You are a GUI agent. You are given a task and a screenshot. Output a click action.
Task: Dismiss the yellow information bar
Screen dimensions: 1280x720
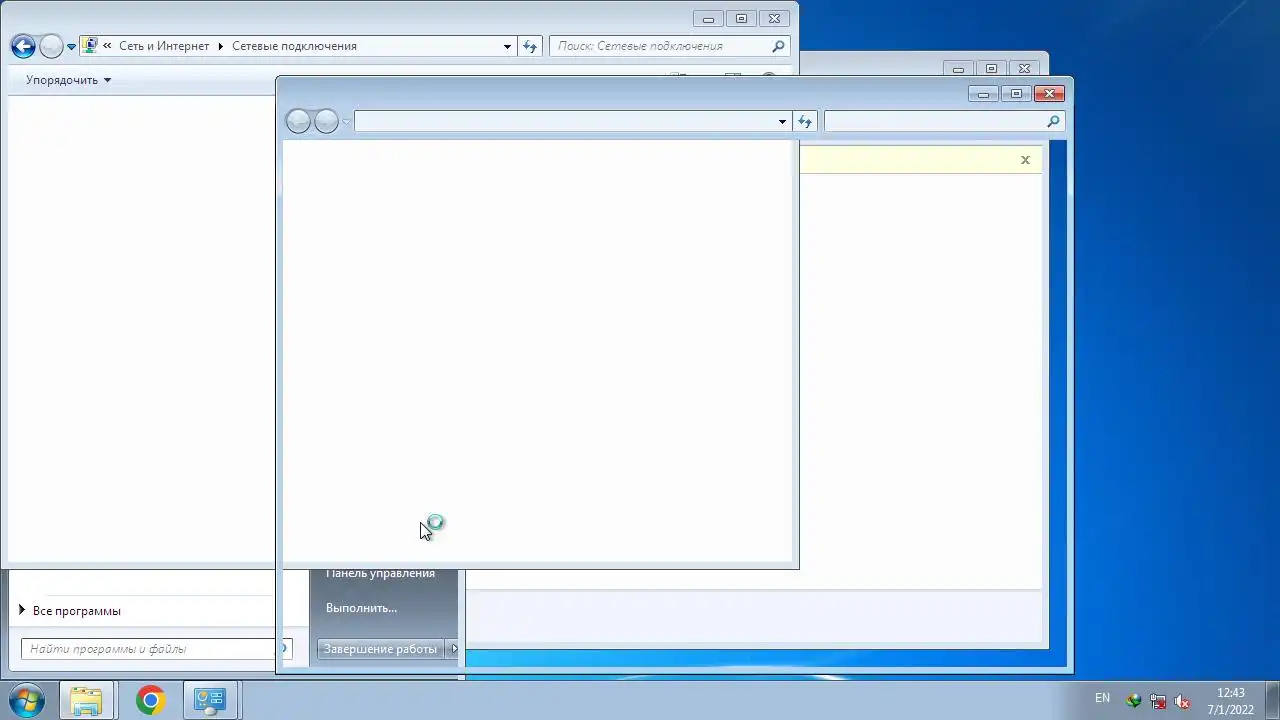pos(1025,160)
